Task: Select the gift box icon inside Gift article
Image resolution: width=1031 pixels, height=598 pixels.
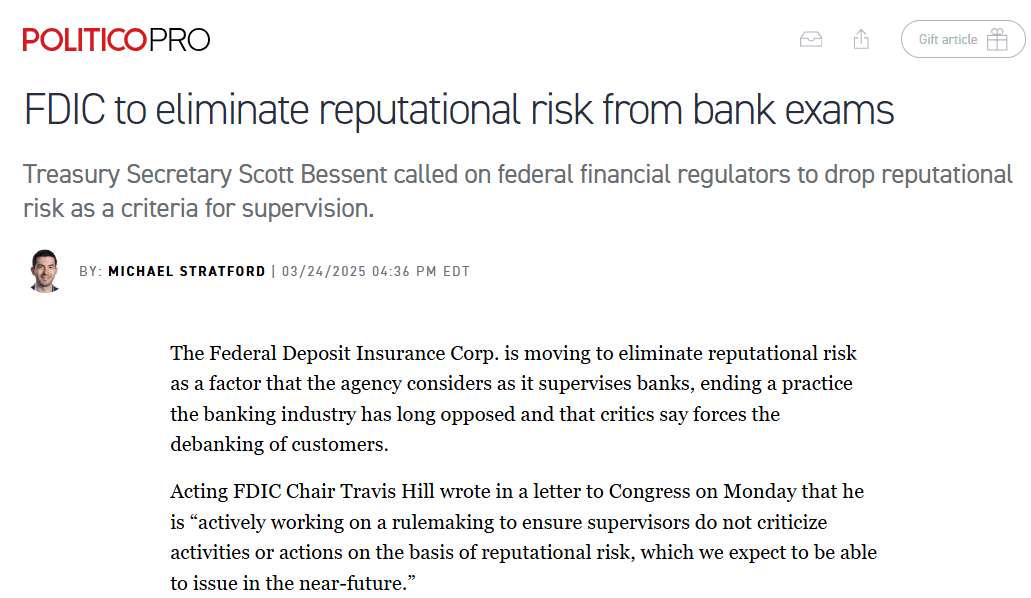Action: coord(996,39)
